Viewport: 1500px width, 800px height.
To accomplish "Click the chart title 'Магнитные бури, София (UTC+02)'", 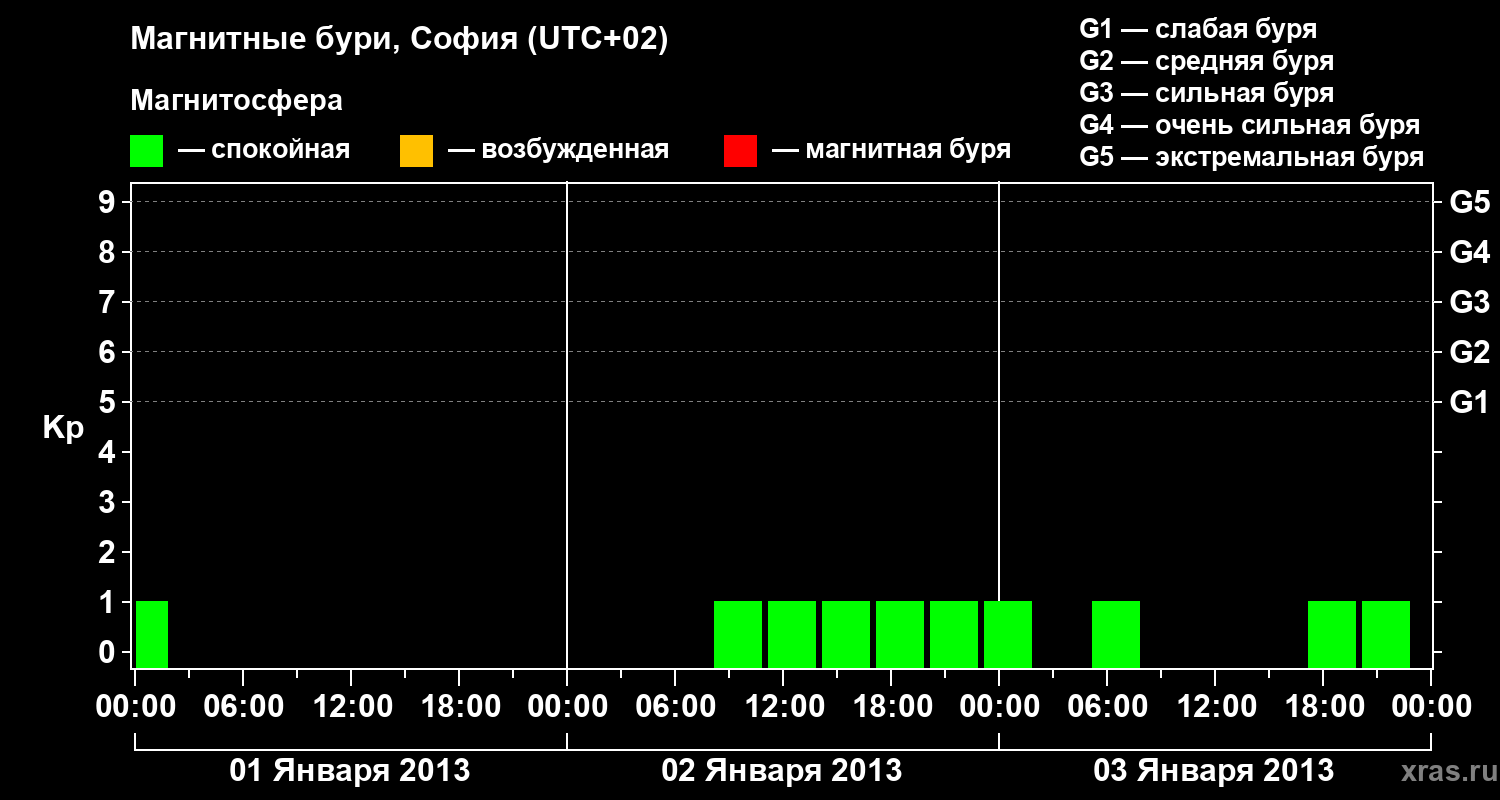I will [x=399, y=40].
